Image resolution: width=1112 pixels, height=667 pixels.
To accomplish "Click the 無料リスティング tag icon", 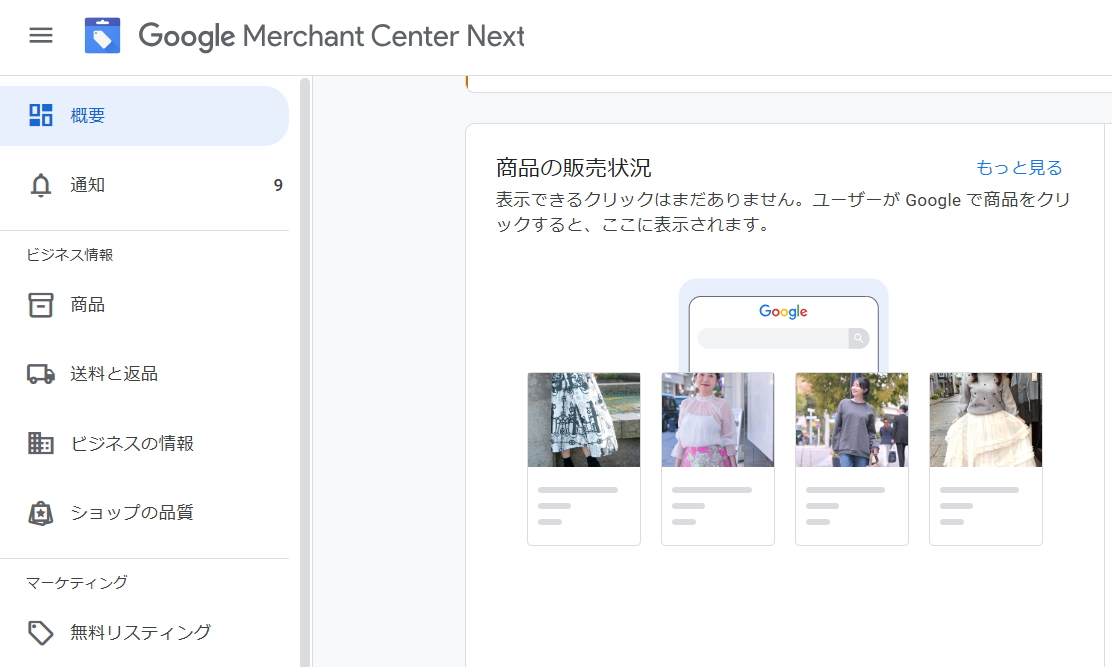I will [41, 632].
